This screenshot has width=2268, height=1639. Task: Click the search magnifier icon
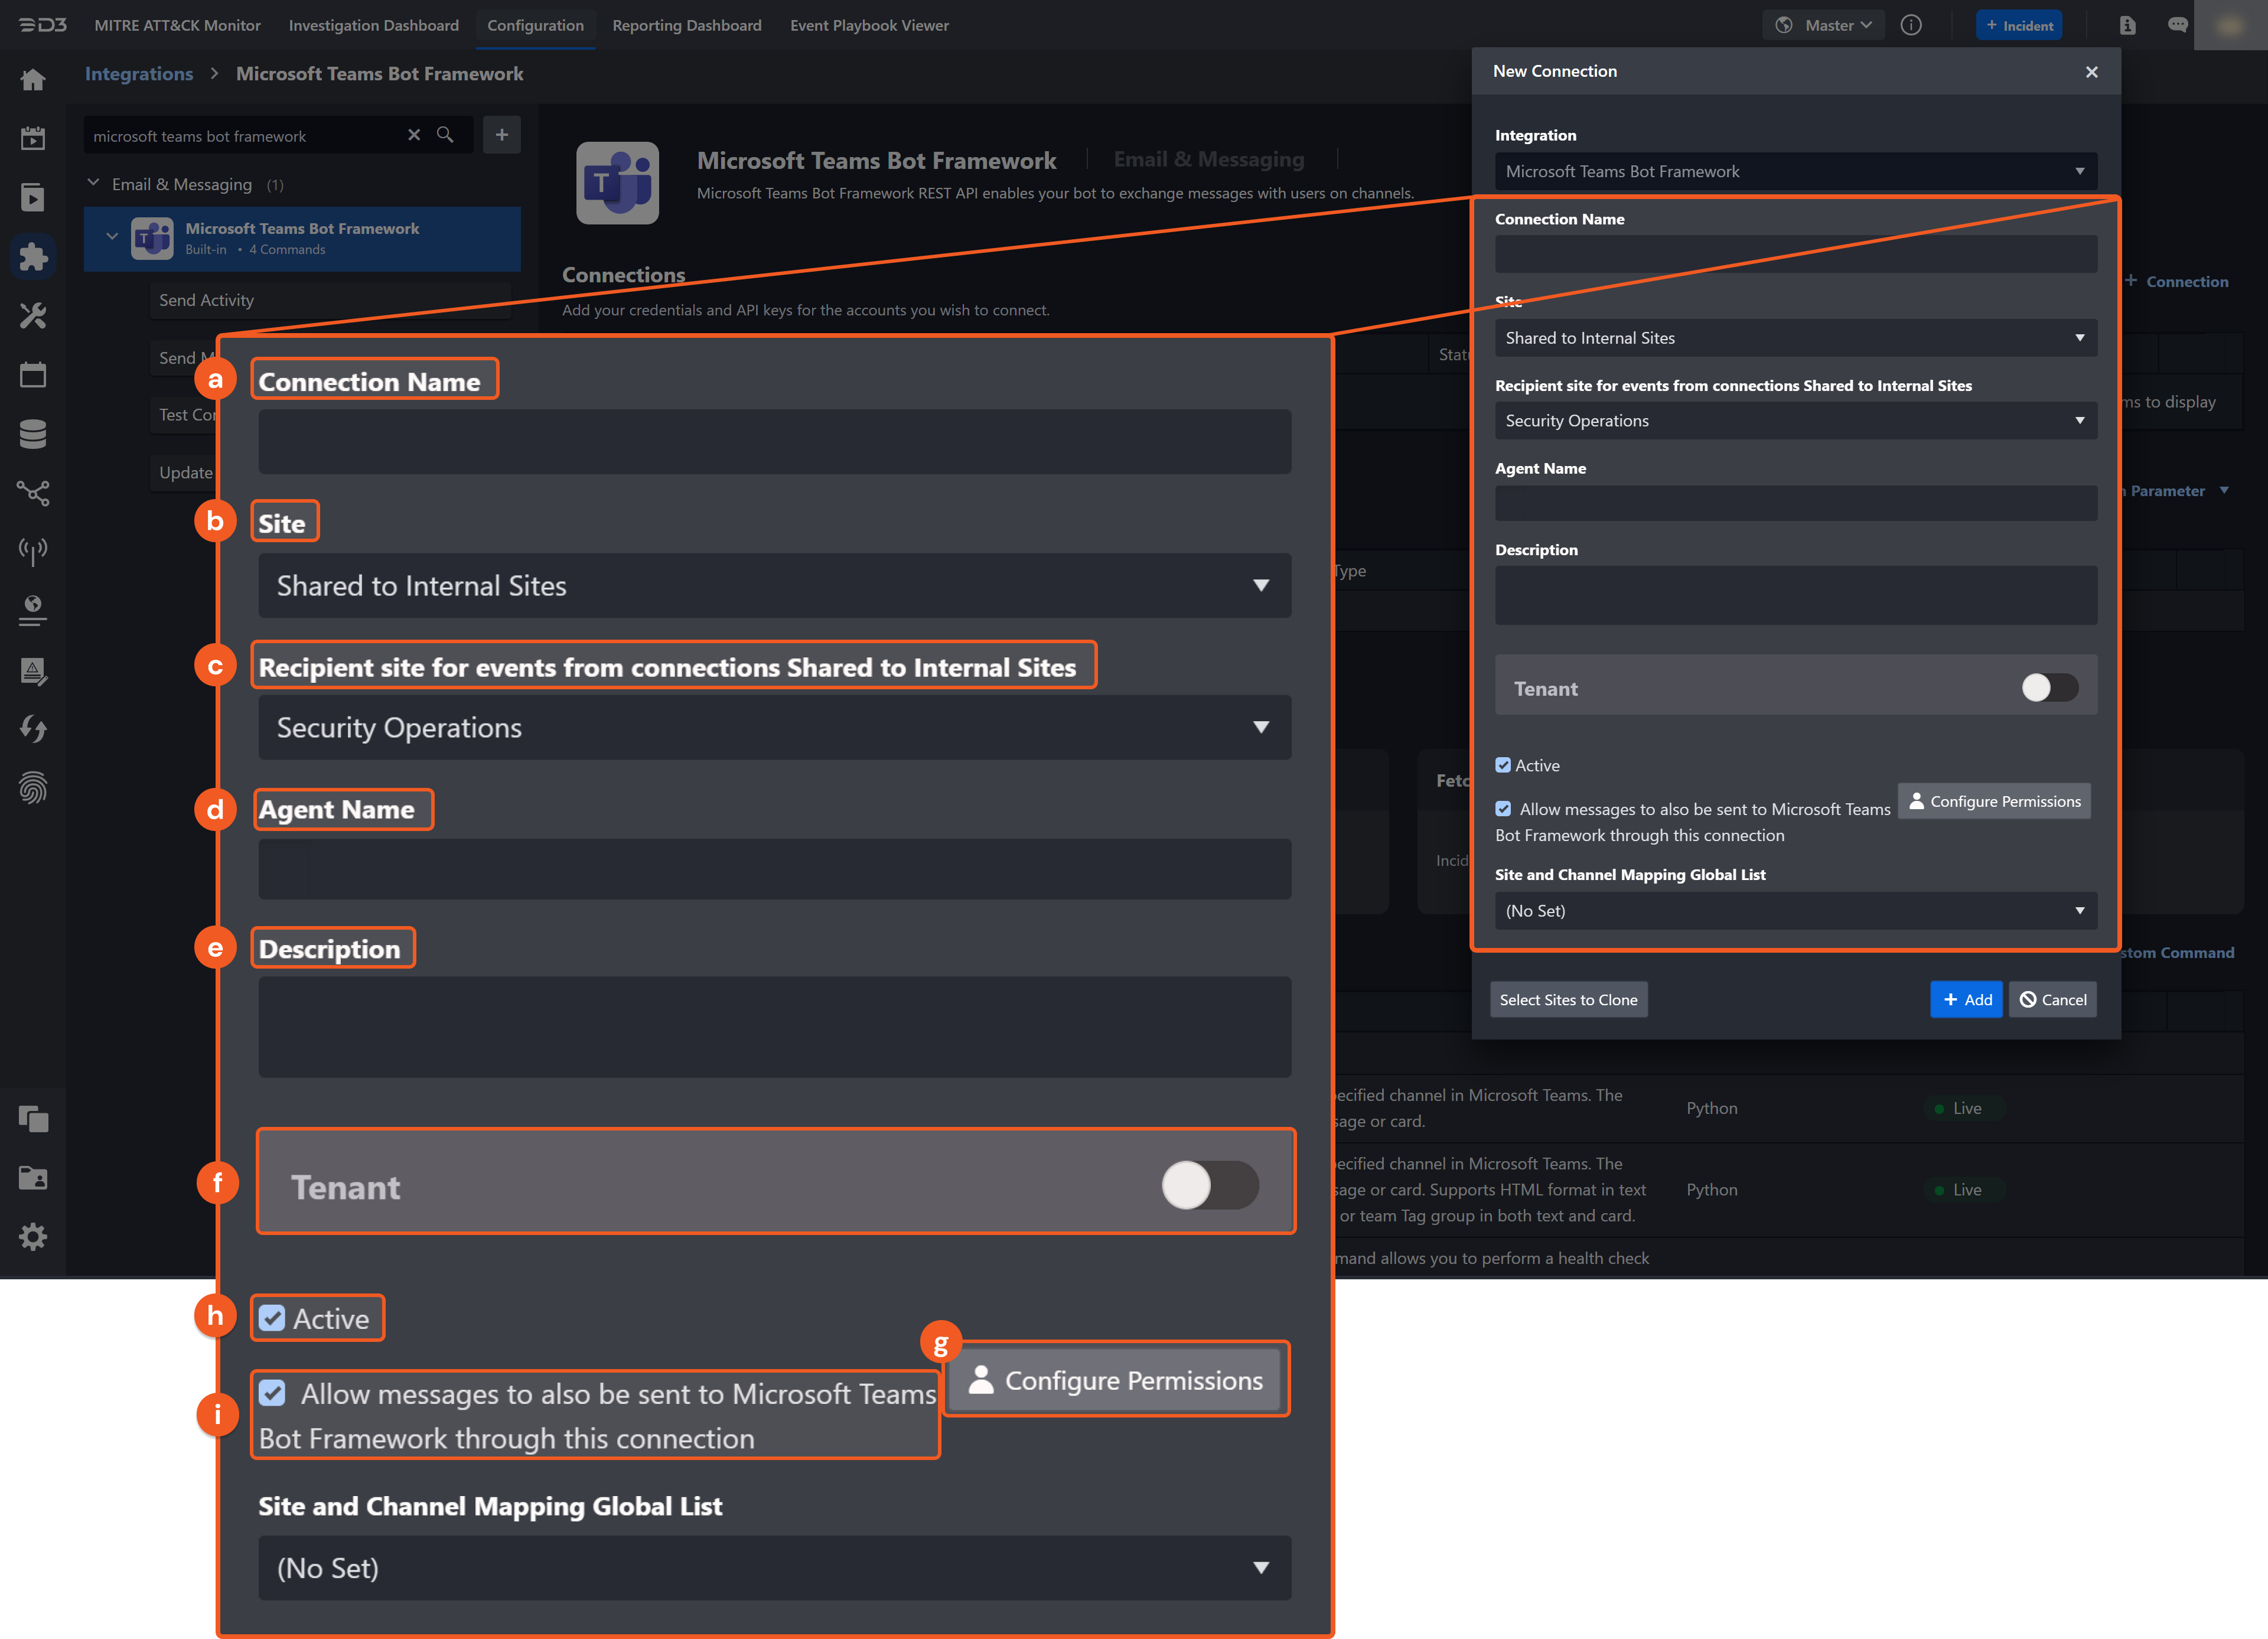coord(445,135)
